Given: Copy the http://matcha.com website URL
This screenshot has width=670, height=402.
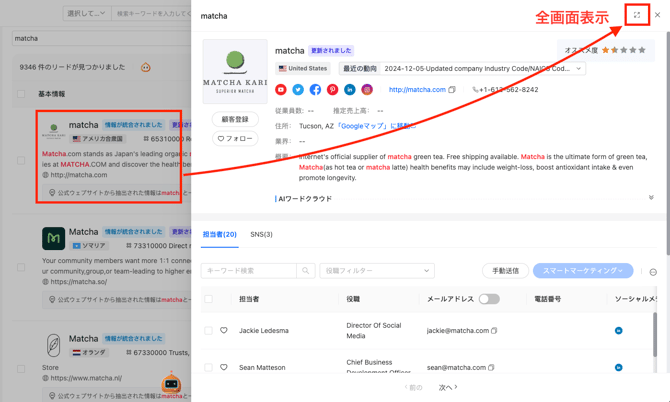Looking at the screenshot, I should click(x=452, y=90).
